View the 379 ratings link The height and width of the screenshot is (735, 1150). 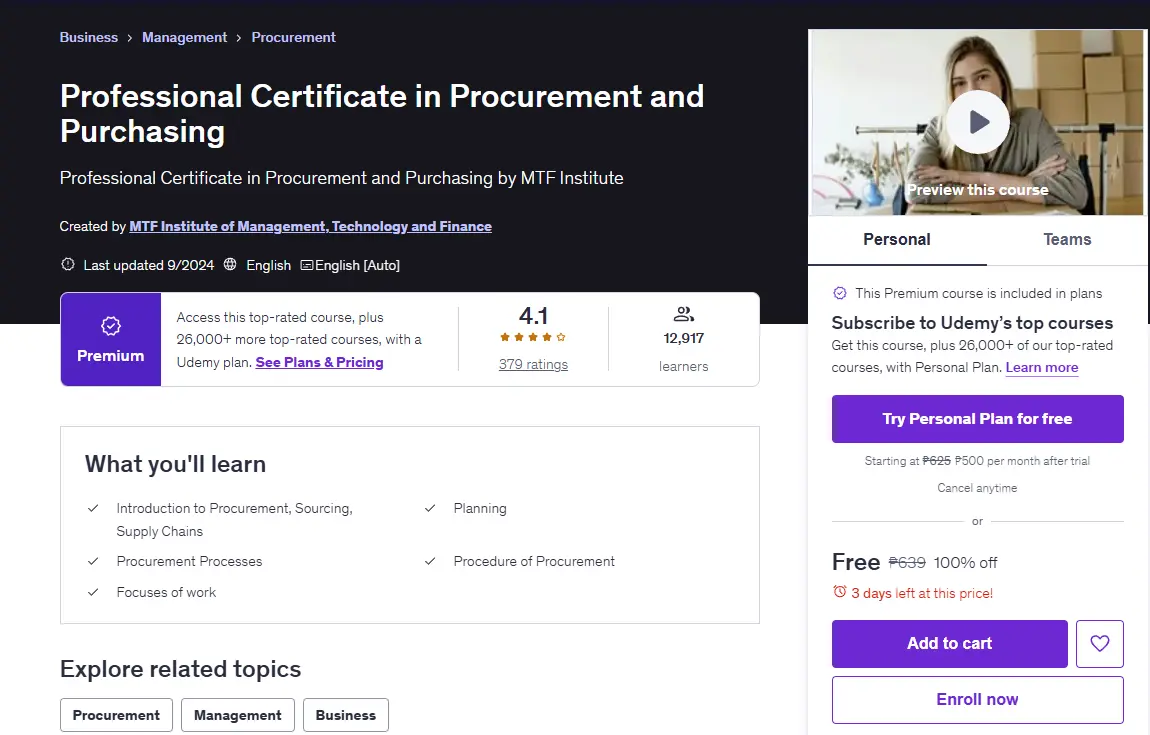coord(533,365)
